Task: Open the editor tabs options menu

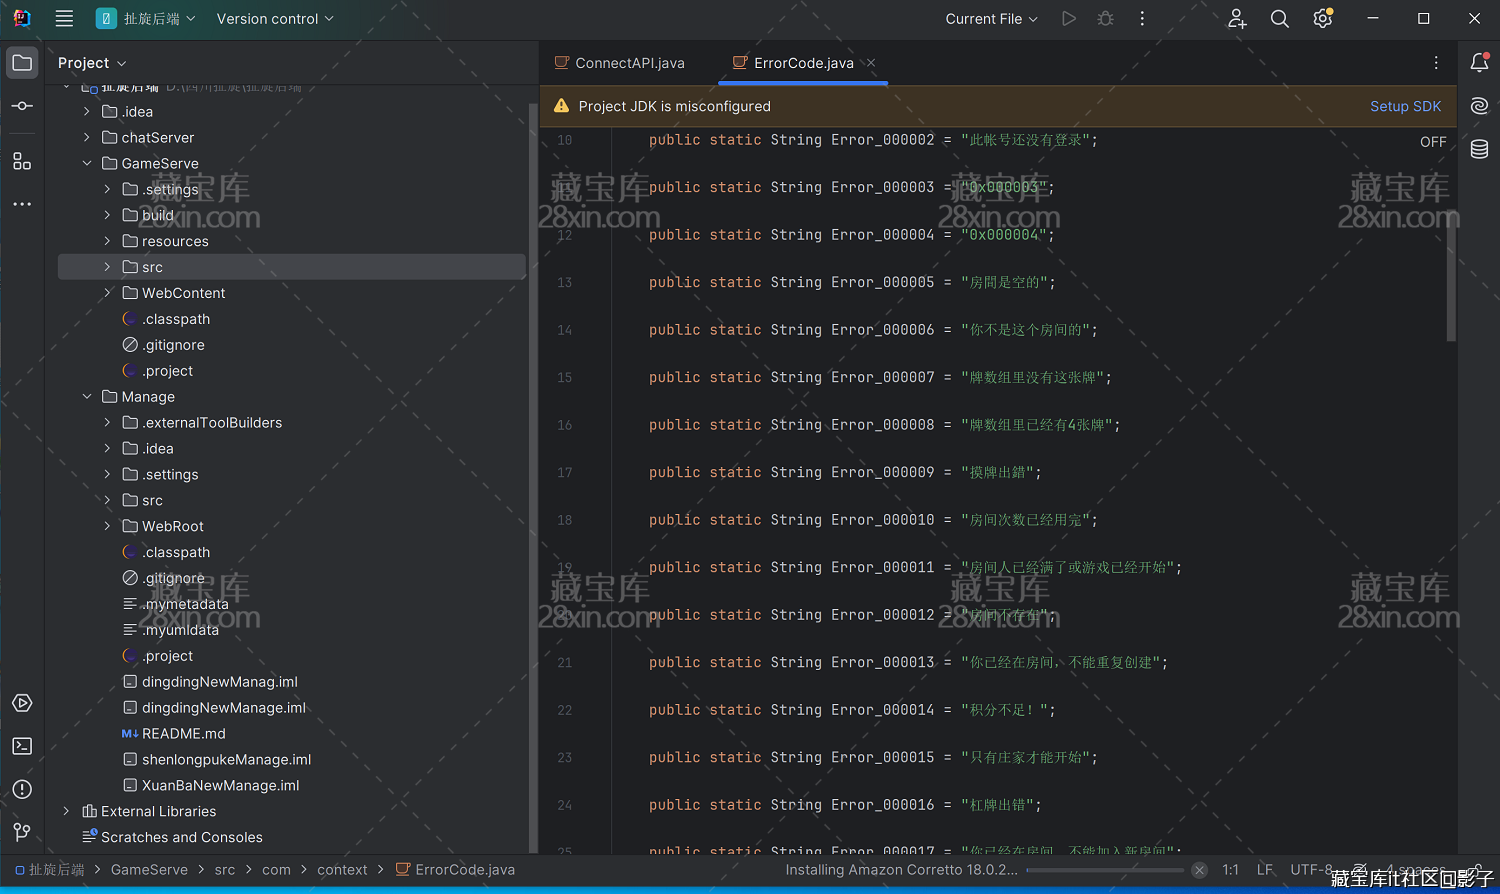Action: point(1436,62)
